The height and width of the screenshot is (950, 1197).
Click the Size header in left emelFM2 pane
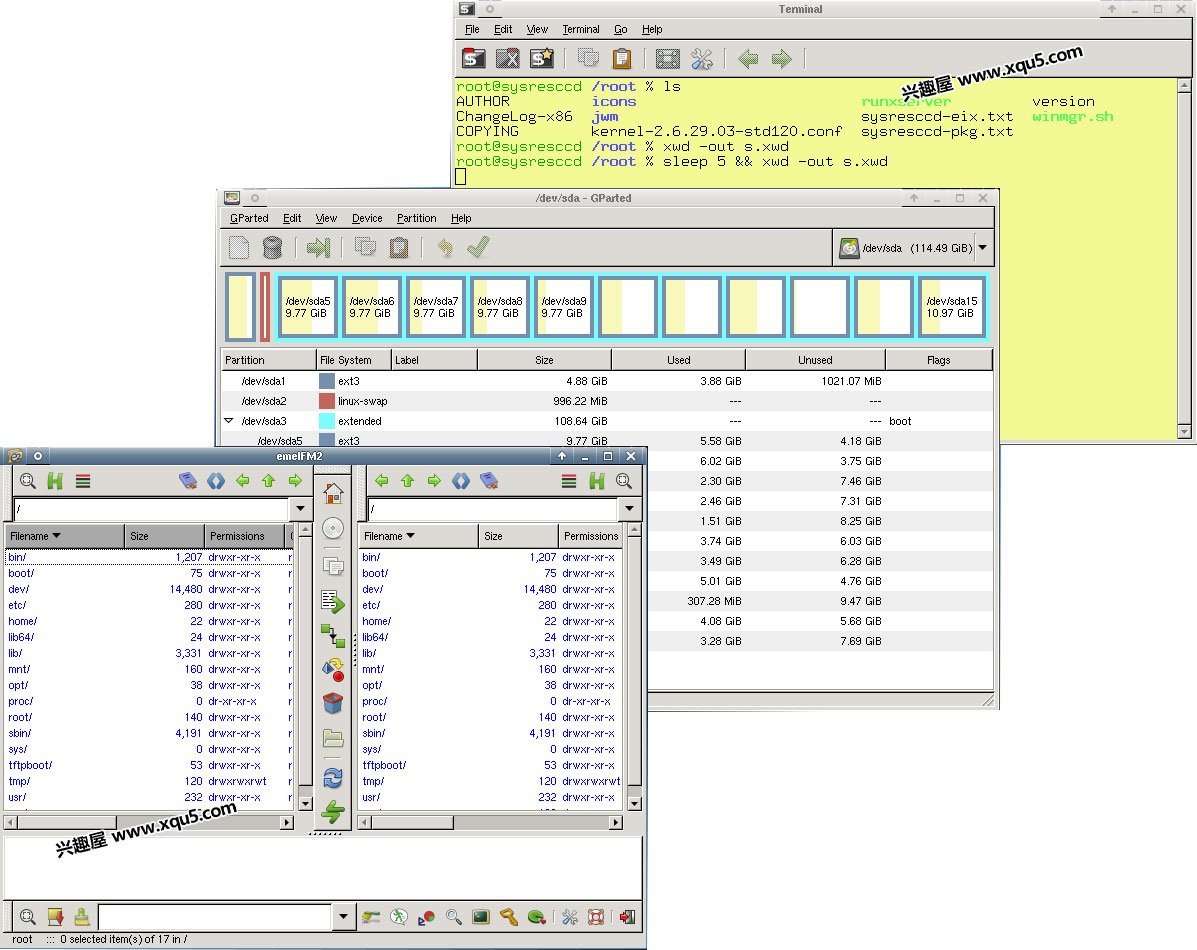164,536
